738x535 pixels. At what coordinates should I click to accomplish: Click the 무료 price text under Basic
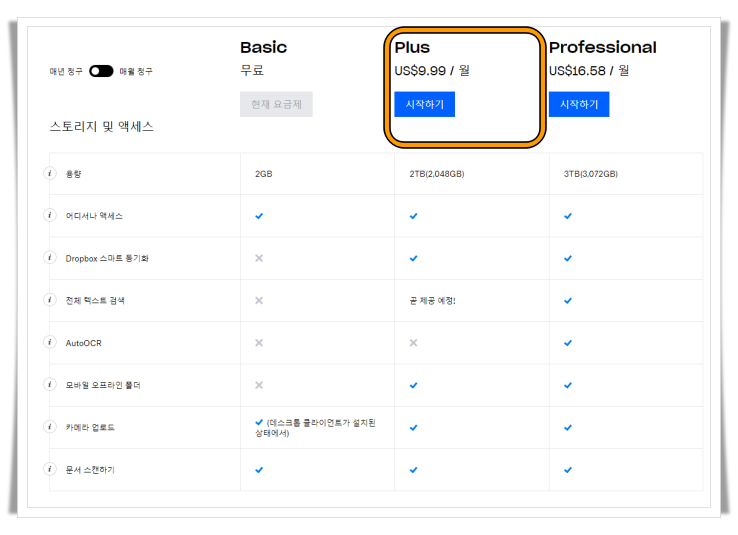[252, 71]
